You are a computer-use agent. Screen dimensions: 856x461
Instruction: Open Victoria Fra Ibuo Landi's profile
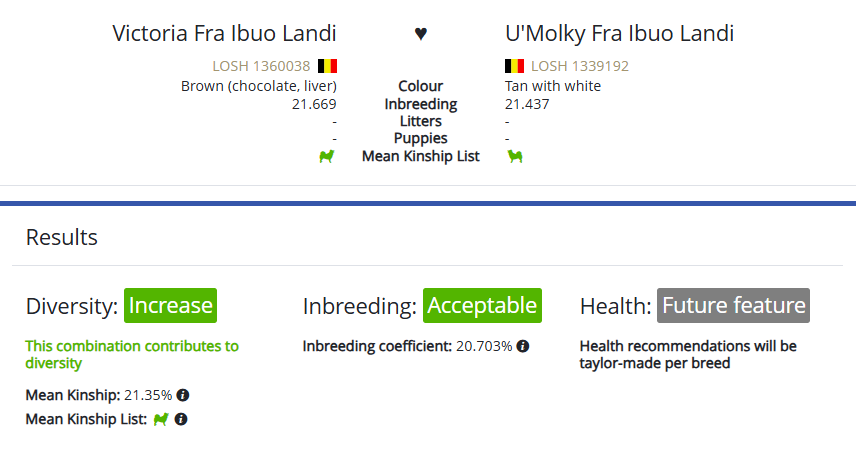pyautogui.click(x=224, y=34)
